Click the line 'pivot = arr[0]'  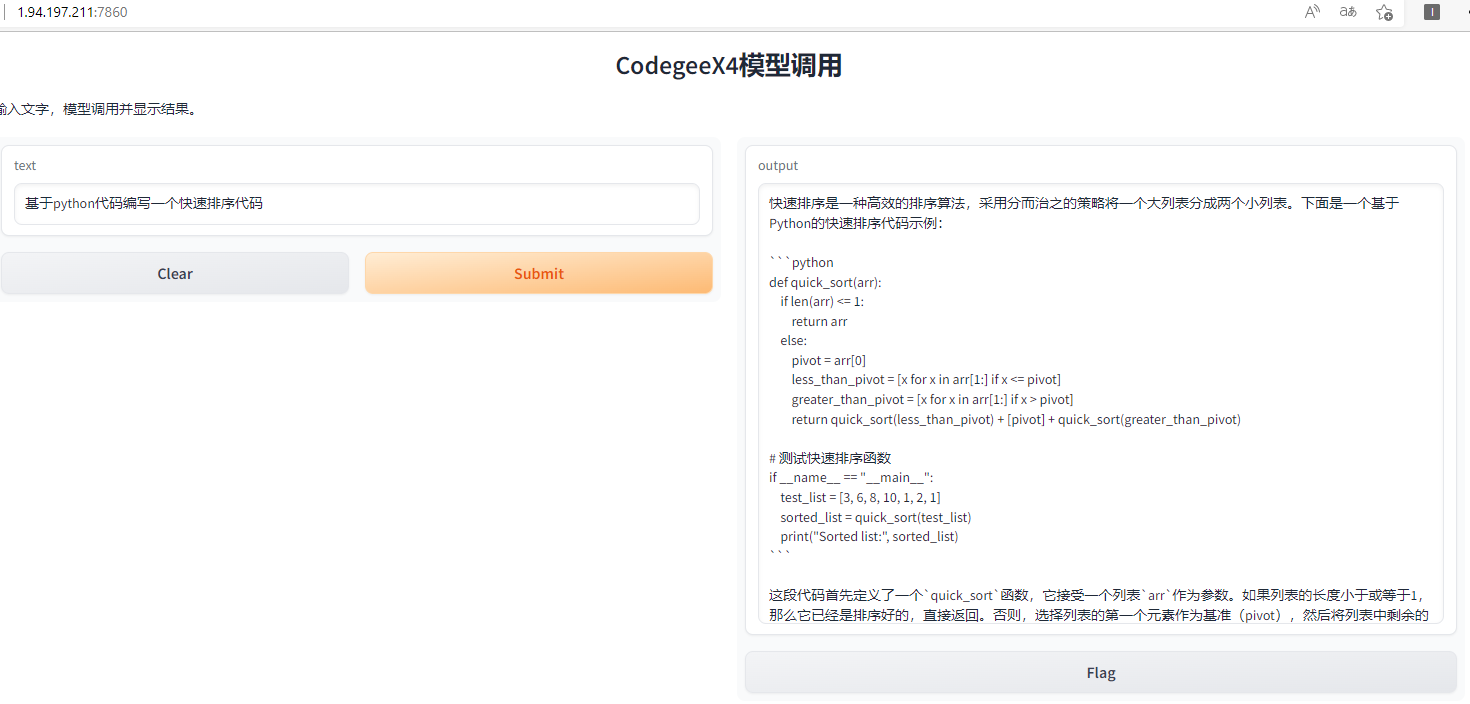coord(829,360)
